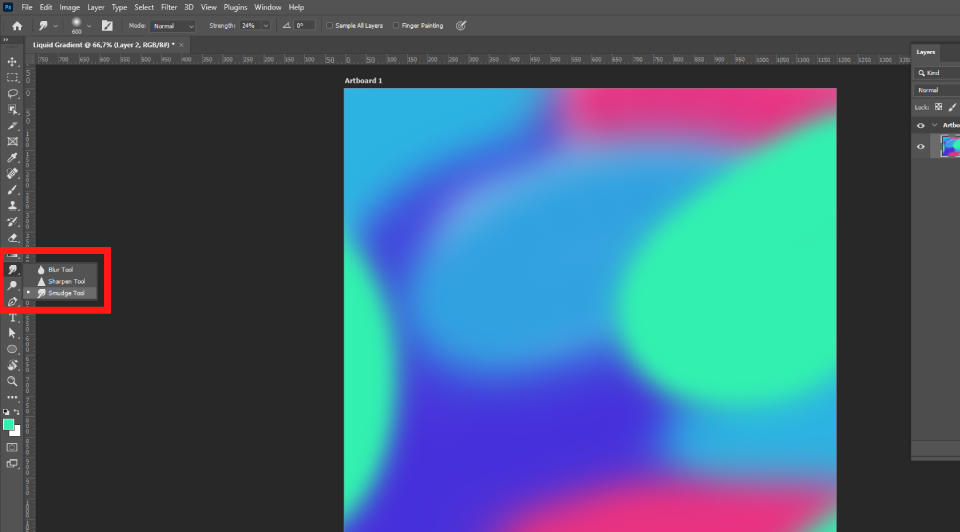This screenshot has width=960, height=532.
Task: Select the Hand tool
Action: pyautogui.click(x=12, y=365)
